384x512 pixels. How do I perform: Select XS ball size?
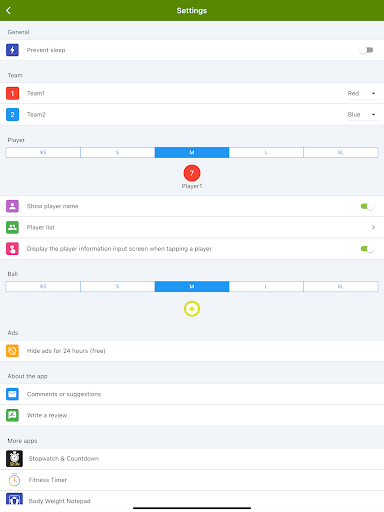[43, 286]
